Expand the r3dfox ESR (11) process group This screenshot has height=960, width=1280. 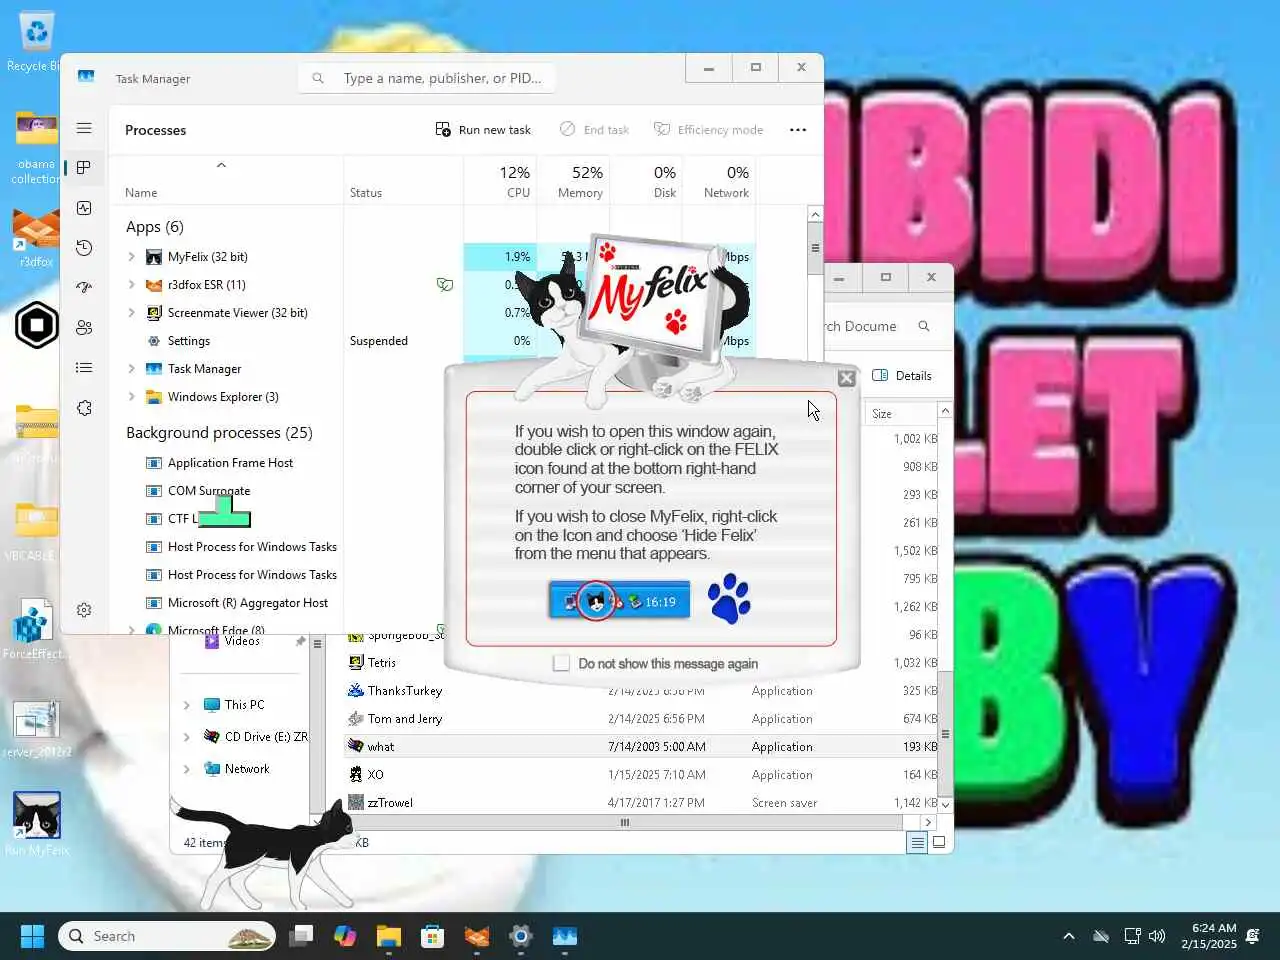[131, 285]
